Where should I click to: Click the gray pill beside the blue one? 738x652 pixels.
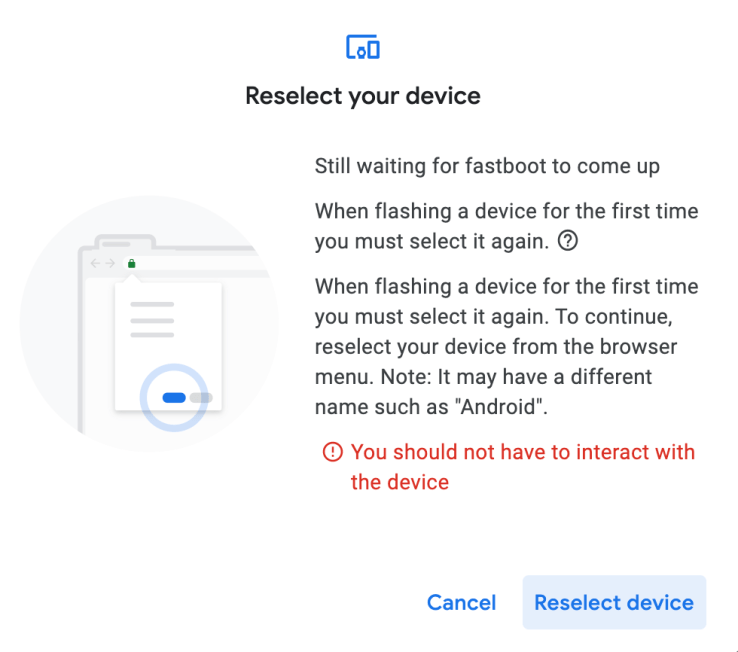pos(201,398)
